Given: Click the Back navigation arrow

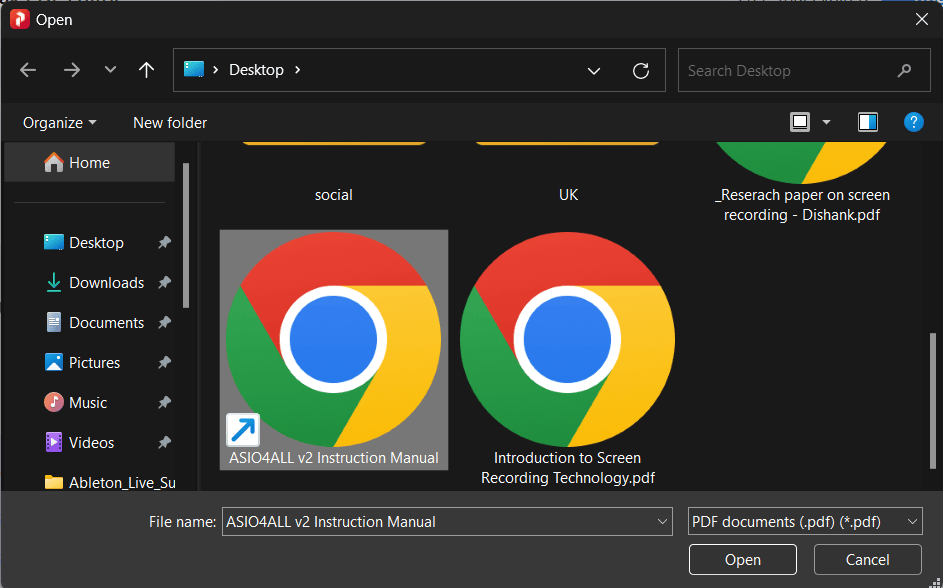Looking at the screenshot, I should tap(28, 70).
